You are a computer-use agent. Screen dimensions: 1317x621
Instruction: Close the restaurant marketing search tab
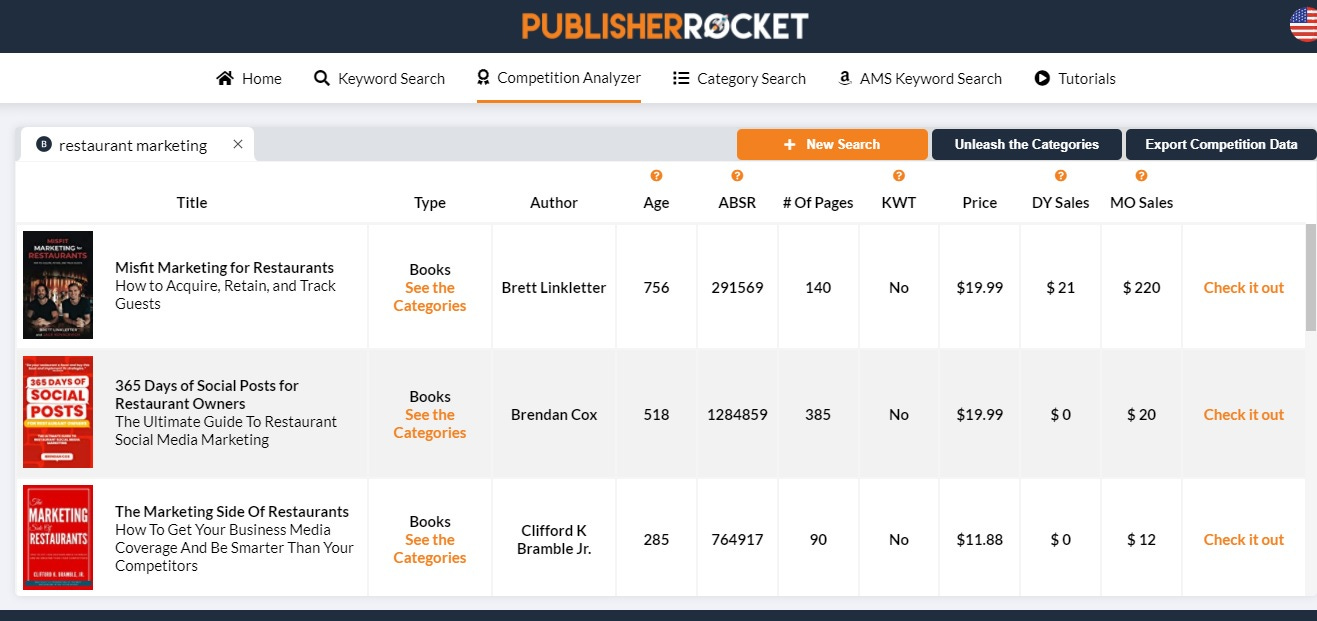pyautogui.click(x=238, y=144)
